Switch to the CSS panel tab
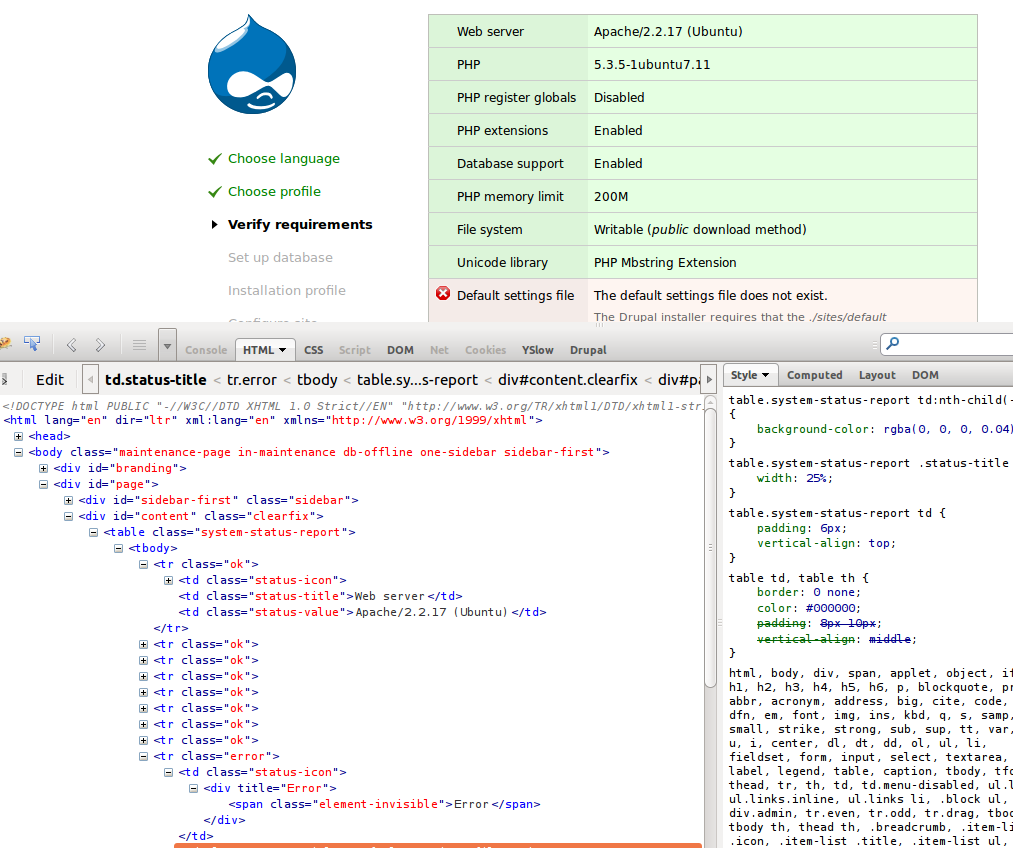Screen dimensions: 1013x848 pos(313,350)
